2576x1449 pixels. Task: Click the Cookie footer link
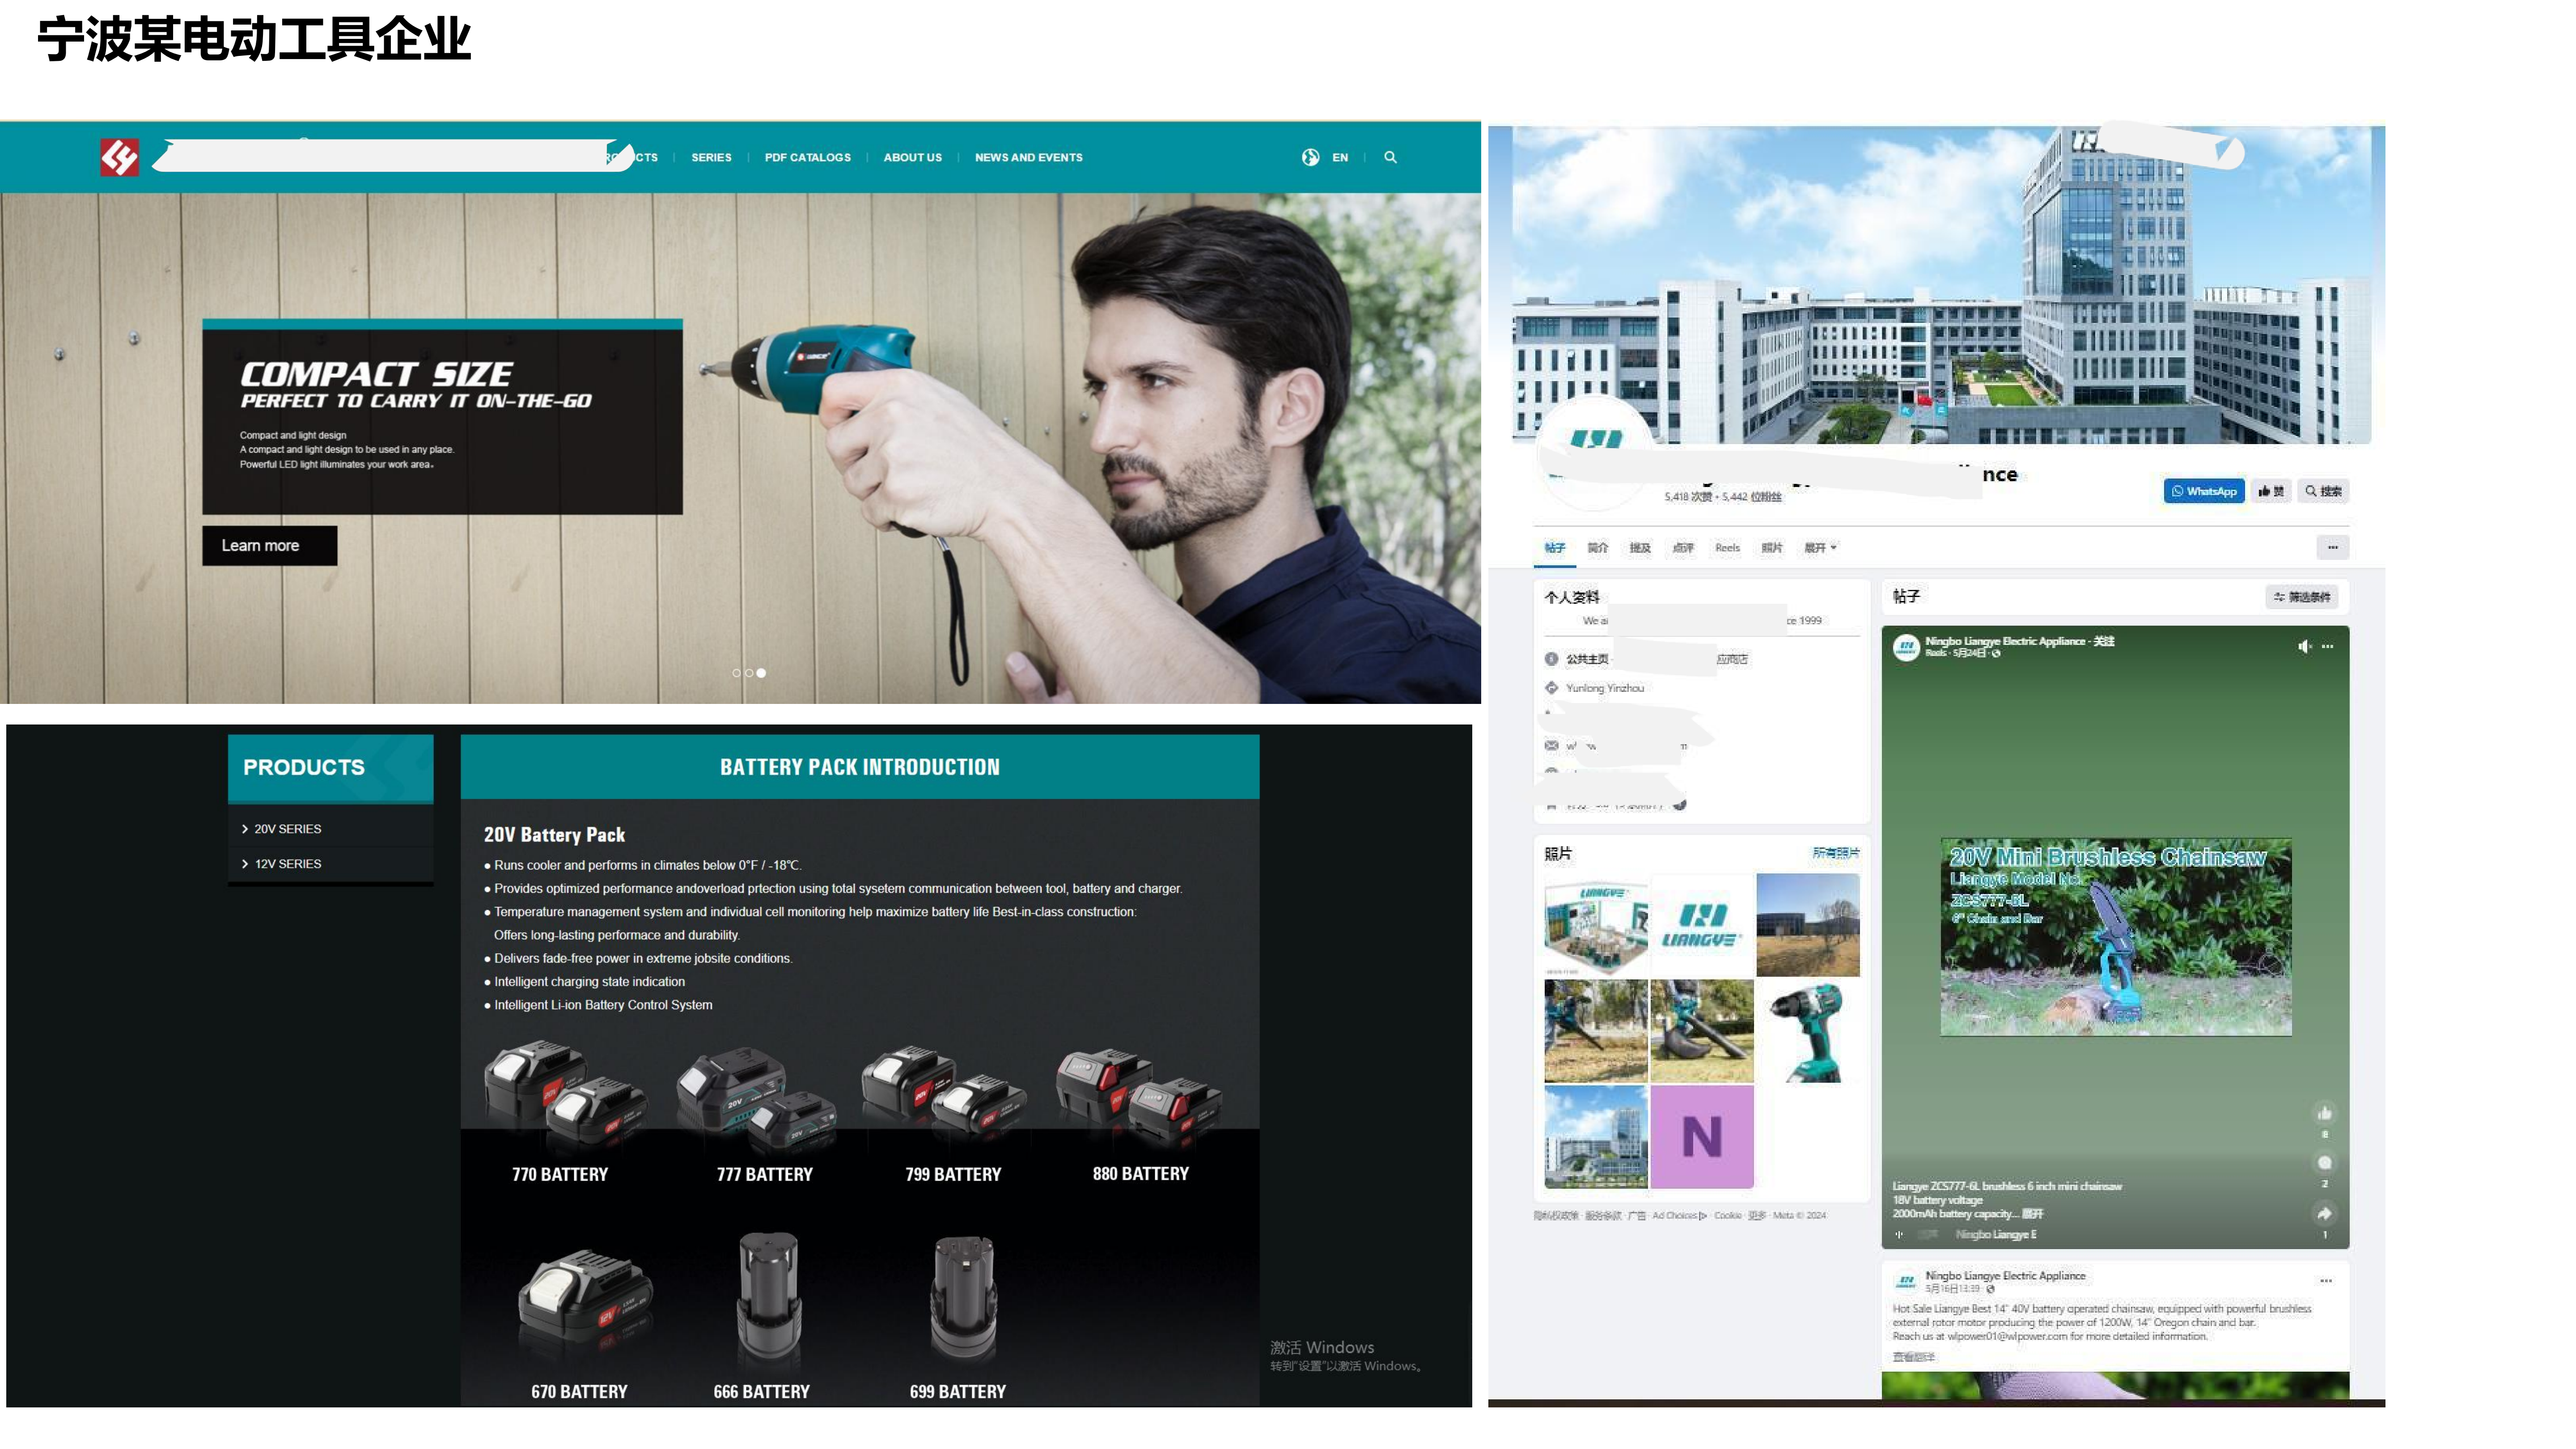tap(1727, 1216)
